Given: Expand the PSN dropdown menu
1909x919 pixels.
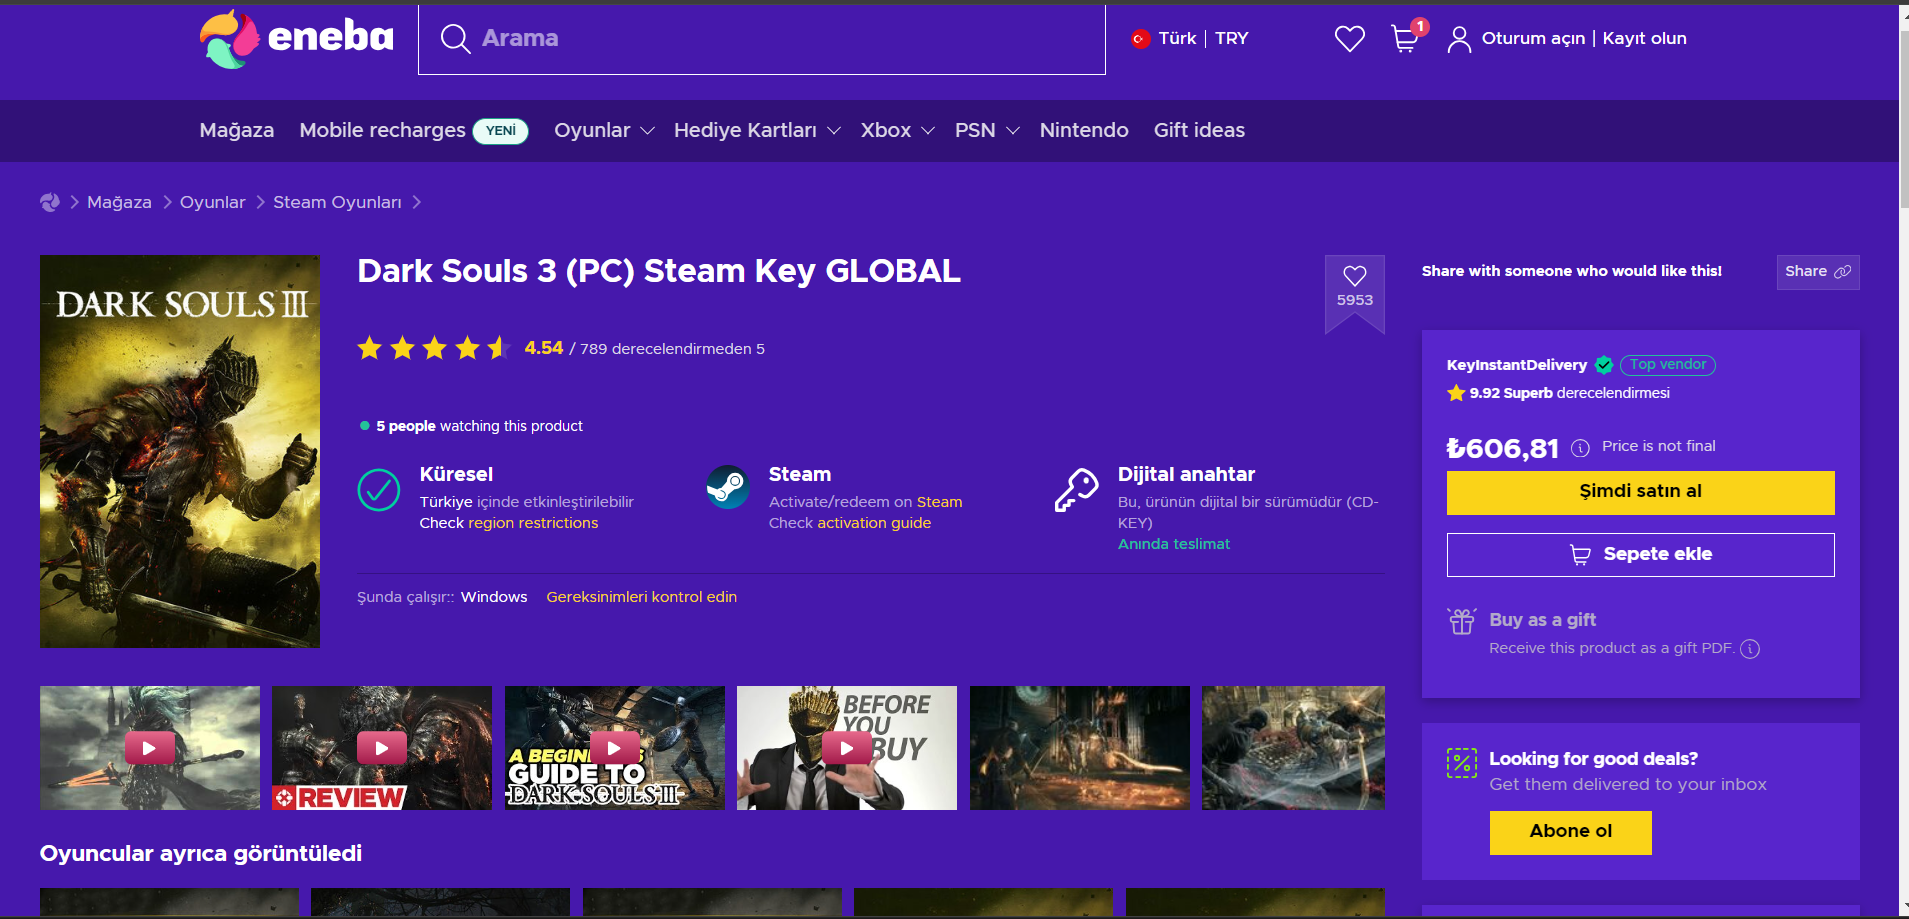Looking at the screenshot, I should [987, 131].
